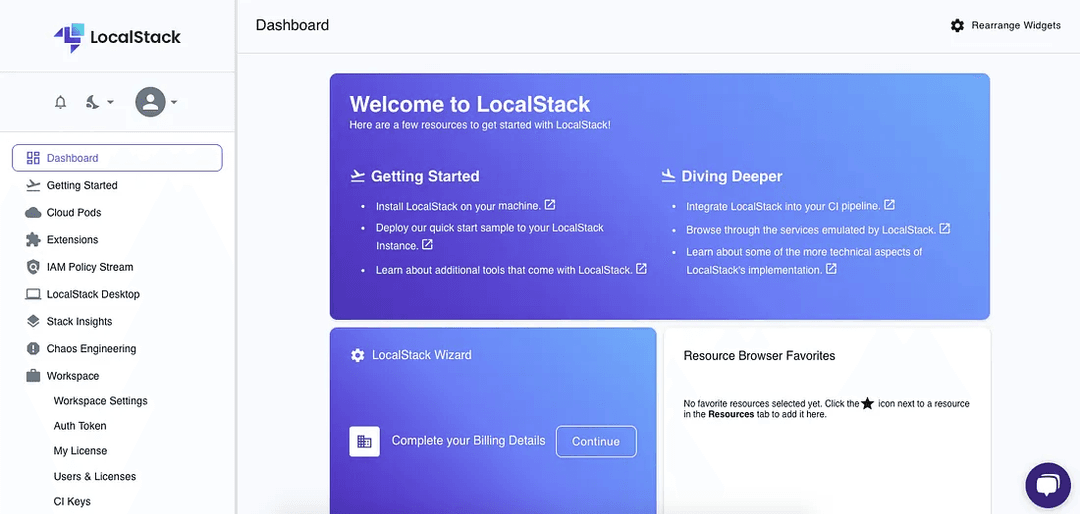
Task: Click Continue for Billing Details
Action: 596,442
